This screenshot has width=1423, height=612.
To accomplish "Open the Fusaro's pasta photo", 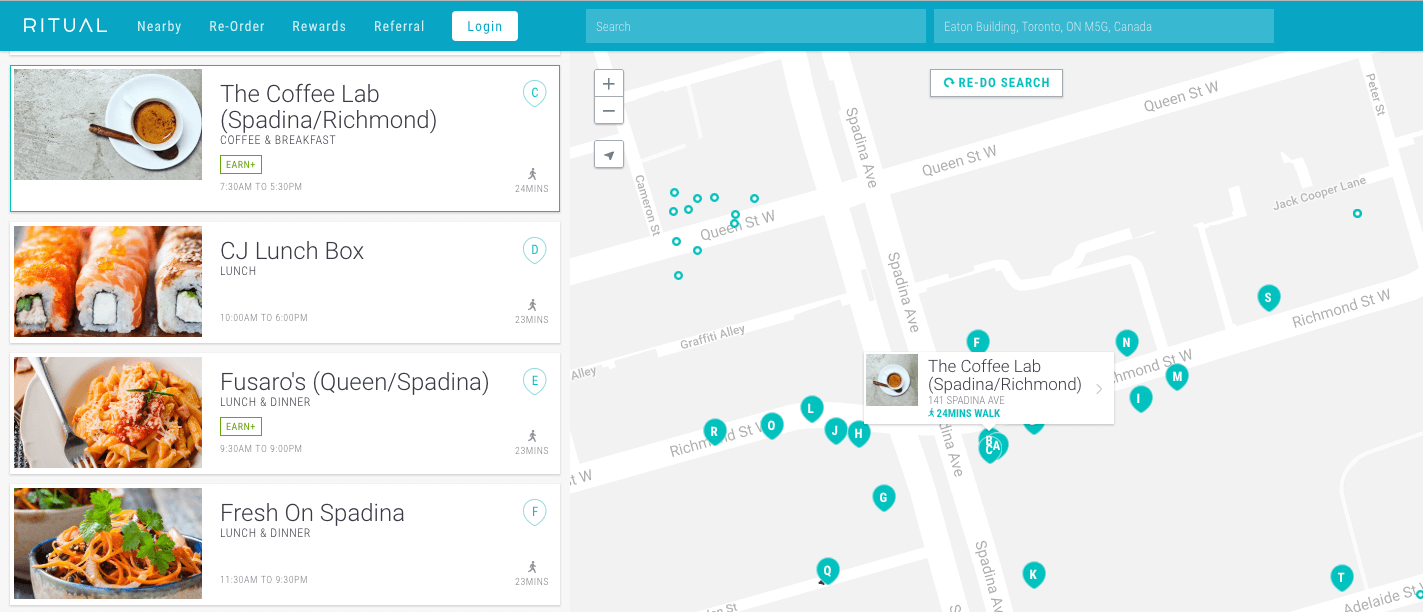I will pyautogui.click(x=108, y=412).
